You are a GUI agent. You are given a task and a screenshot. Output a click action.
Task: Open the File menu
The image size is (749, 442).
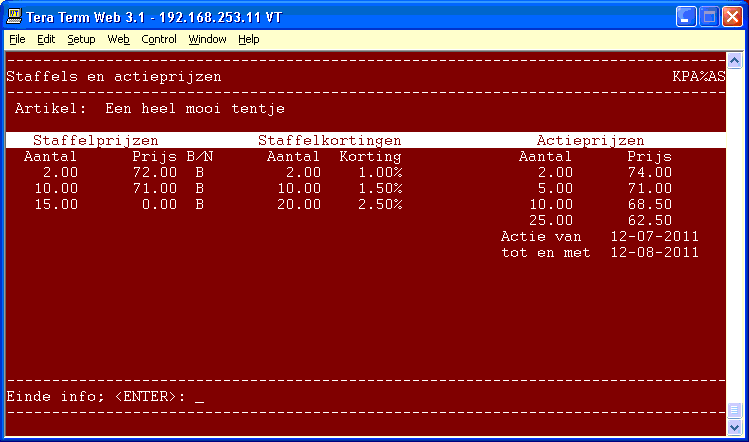17,39
